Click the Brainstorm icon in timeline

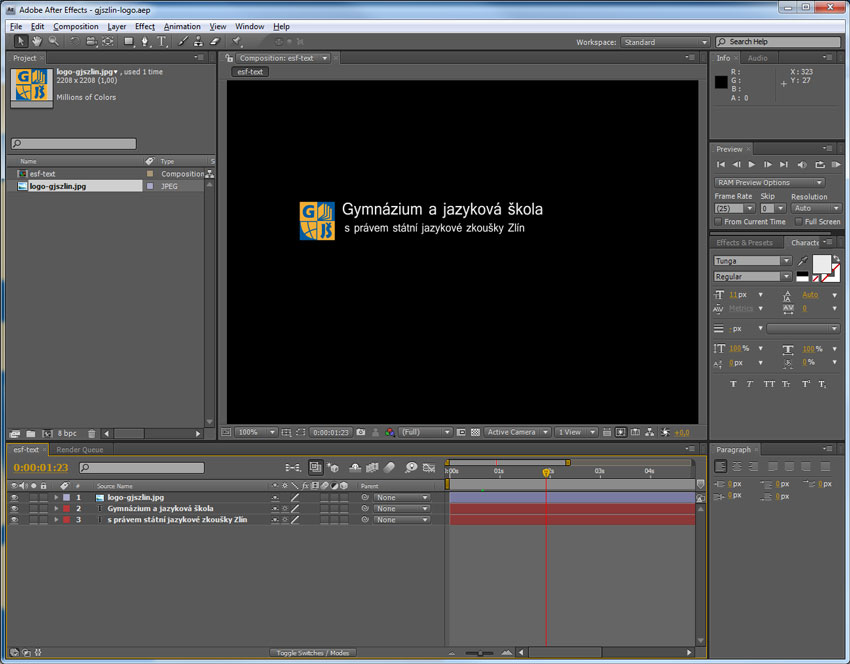pyautogui.click(x=411, y=467)
